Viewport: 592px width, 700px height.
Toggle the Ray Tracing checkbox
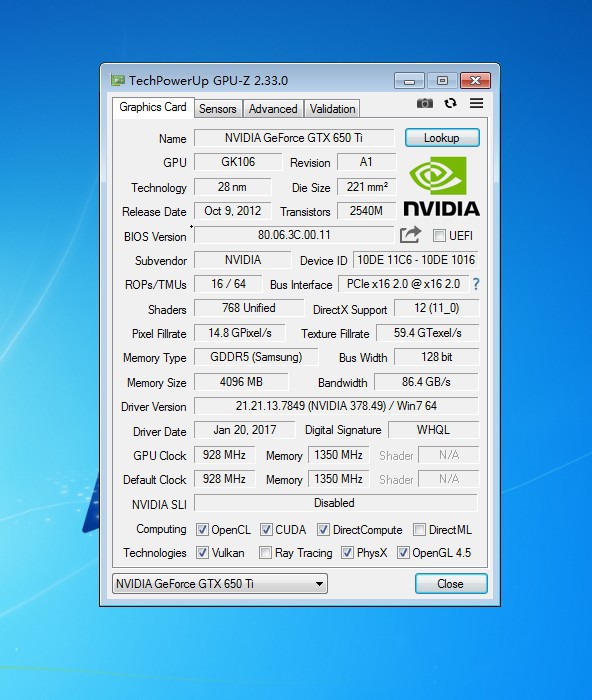tap(265, 553)
